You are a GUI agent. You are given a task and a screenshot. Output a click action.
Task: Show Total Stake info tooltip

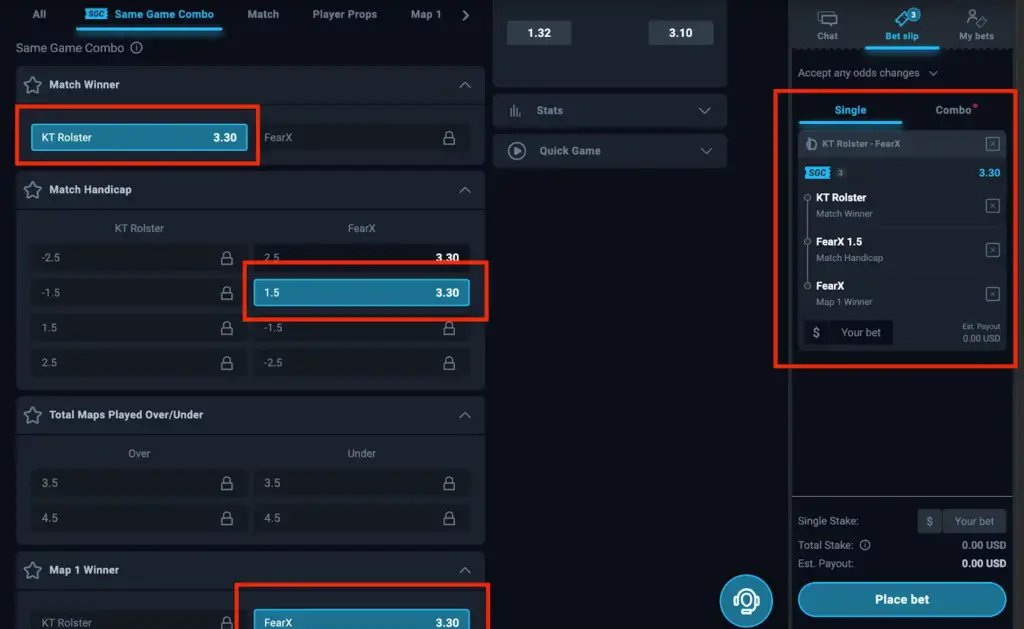point(865,545)
